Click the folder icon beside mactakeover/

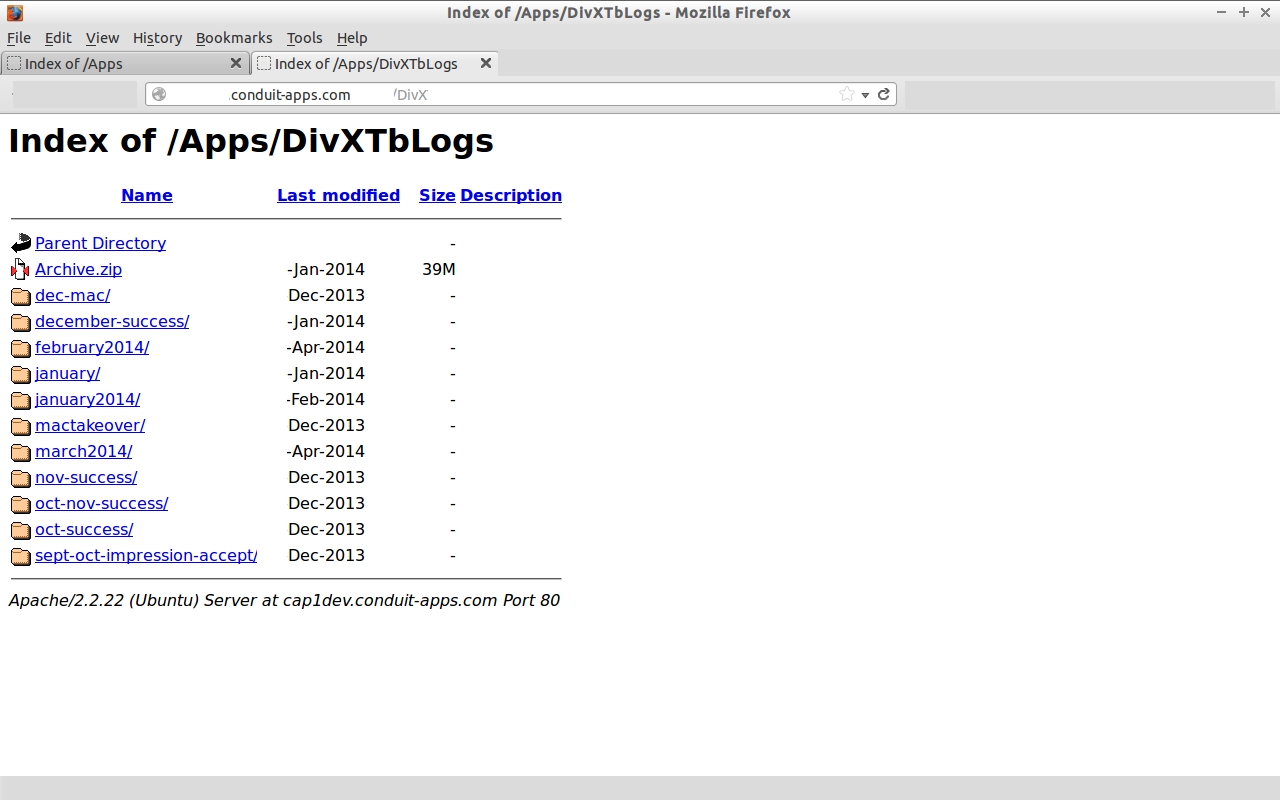coord(21,426)
